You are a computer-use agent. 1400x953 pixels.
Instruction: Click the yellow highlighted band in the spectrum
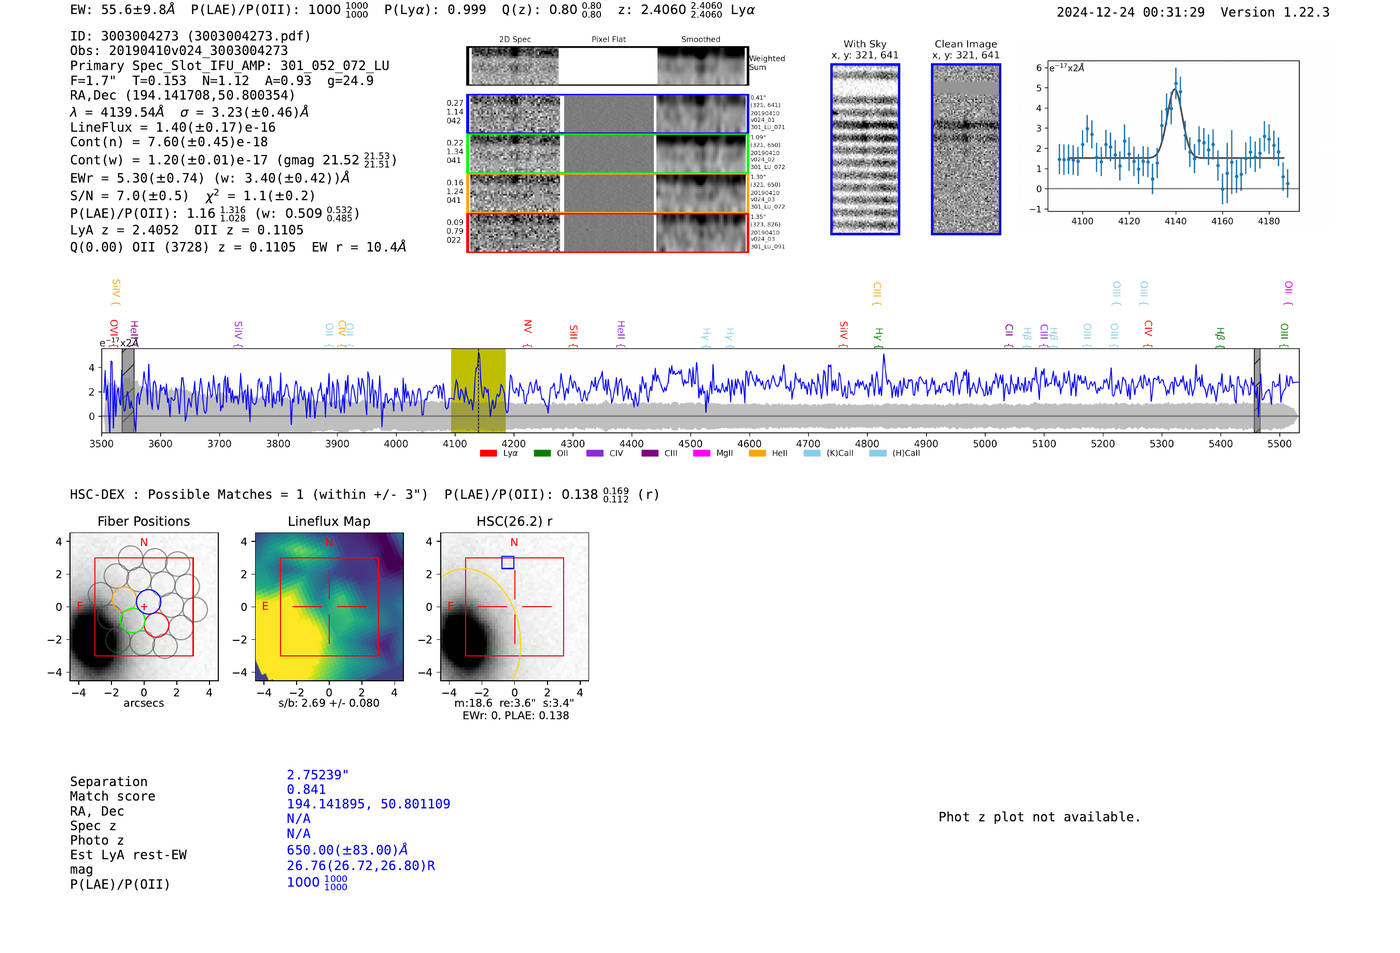tap(478, 390)
